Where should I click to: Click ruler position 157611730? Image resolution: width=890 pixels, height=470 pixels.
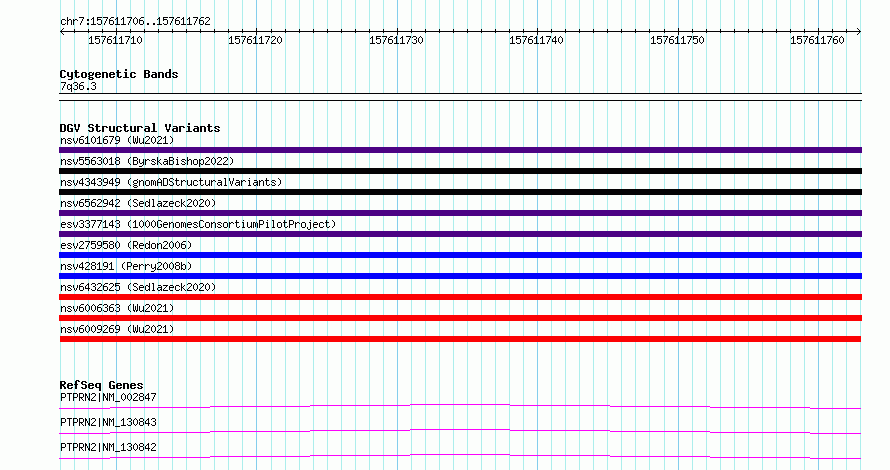click(x=396, y=40)
